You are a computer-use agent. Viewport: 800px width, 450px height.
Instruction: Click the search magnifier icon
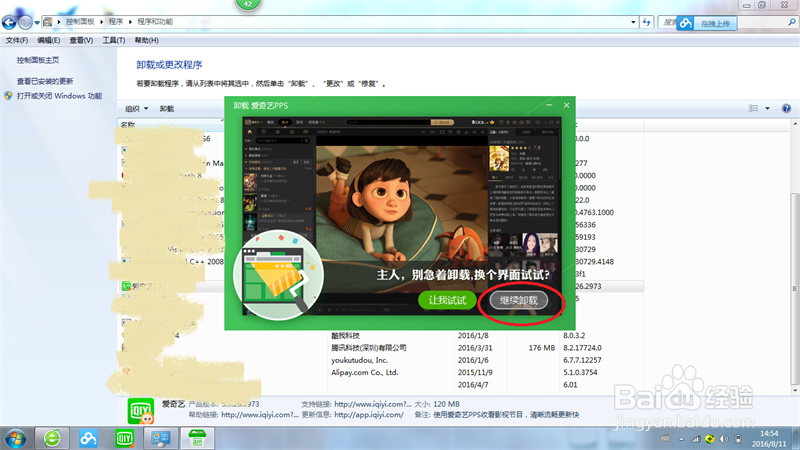click(792, 22)
